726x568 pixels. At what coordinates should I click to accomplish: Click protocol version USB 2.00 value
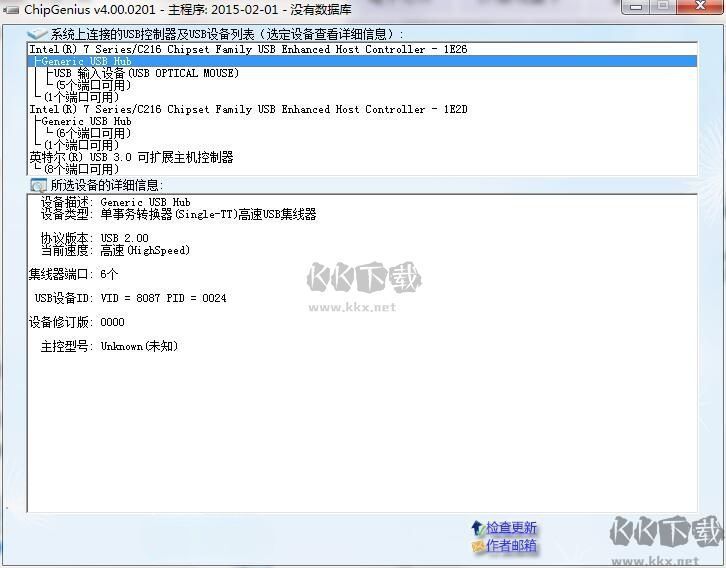(125, 238)
